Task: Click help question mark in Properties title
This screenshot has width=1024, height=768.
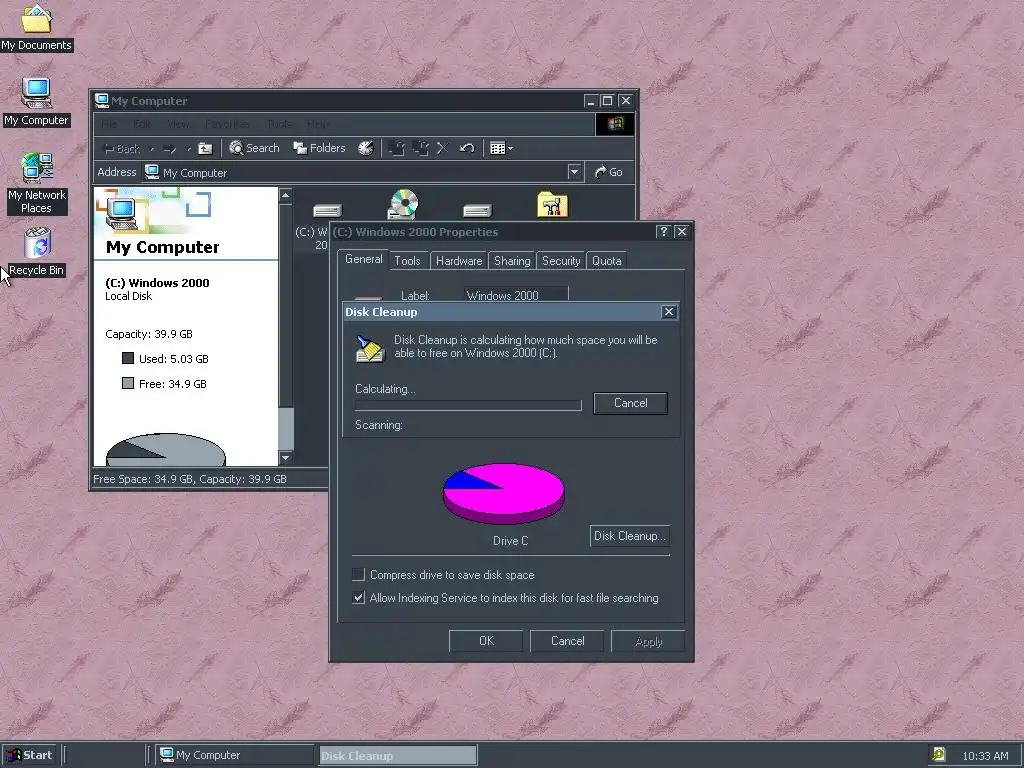Action: [664, 232]
